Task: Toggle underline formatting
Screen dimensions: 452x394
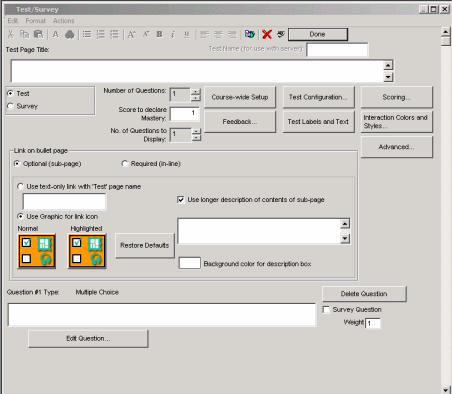Action: 187,34
